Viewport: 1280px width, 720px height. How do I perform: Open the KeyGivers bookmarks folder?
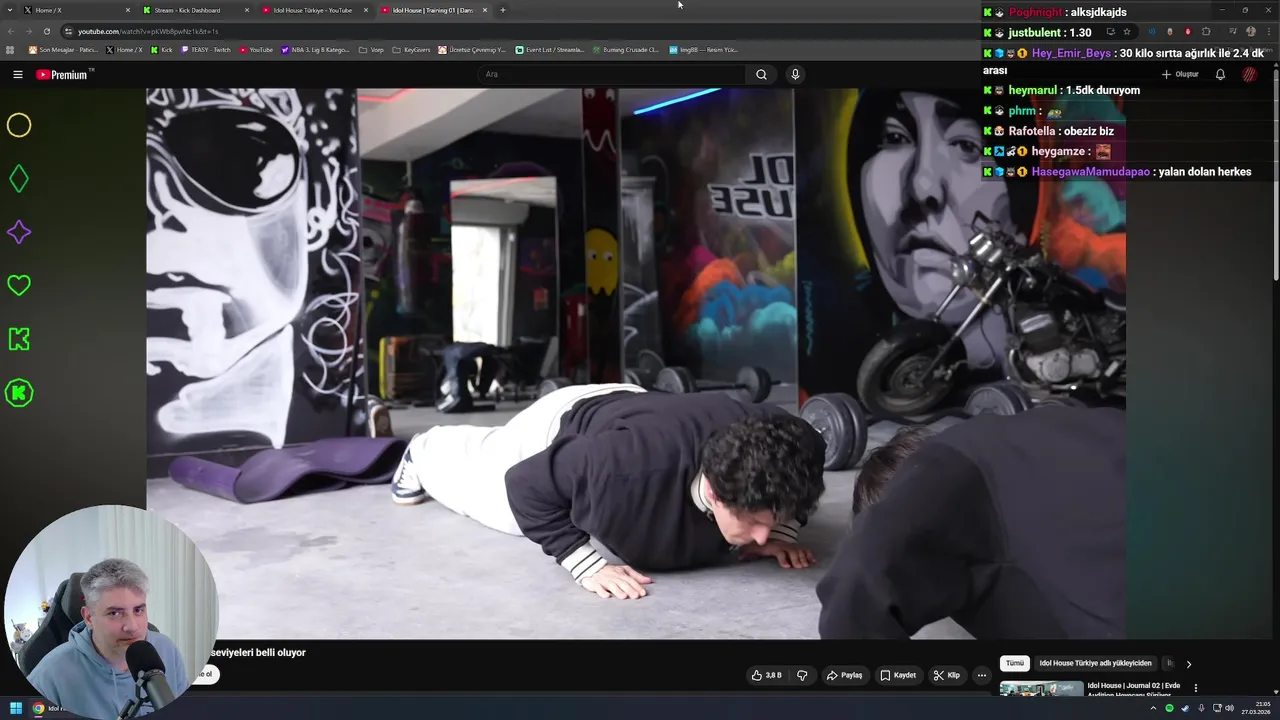pyautogui.click(x=412, y=49)
